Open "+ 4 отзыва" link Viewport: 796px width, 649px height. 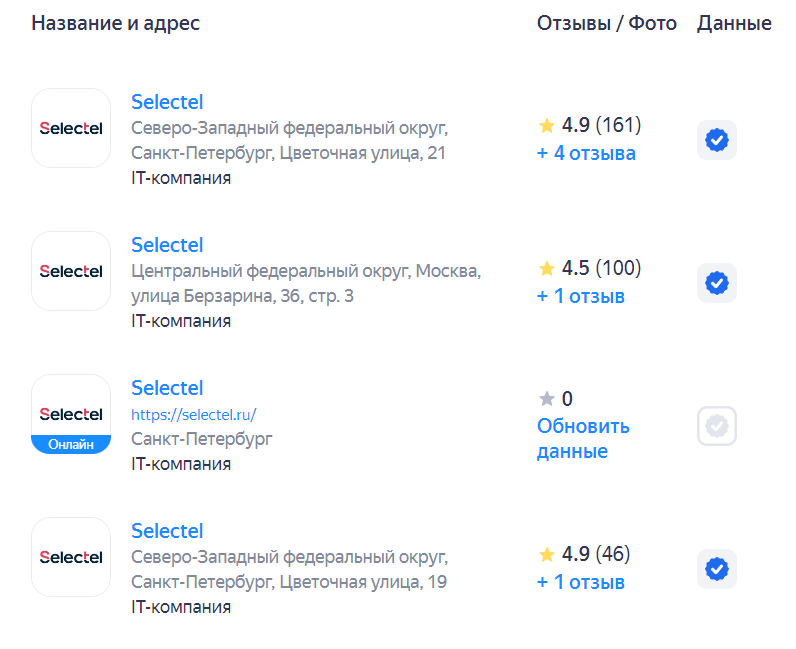(586, 153)
